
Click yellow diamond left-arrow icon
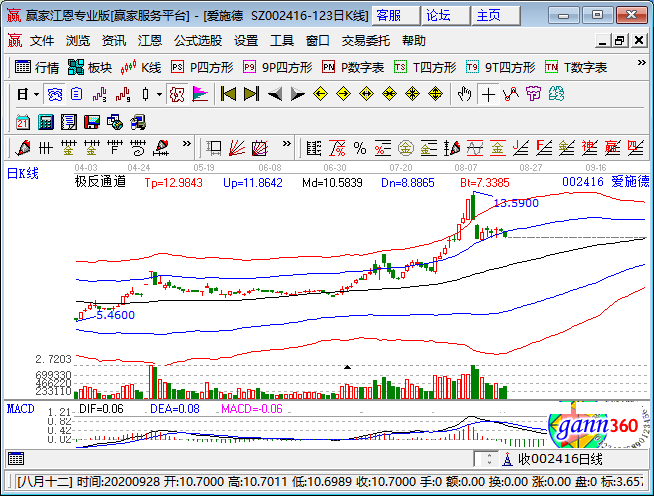(320, 94)
